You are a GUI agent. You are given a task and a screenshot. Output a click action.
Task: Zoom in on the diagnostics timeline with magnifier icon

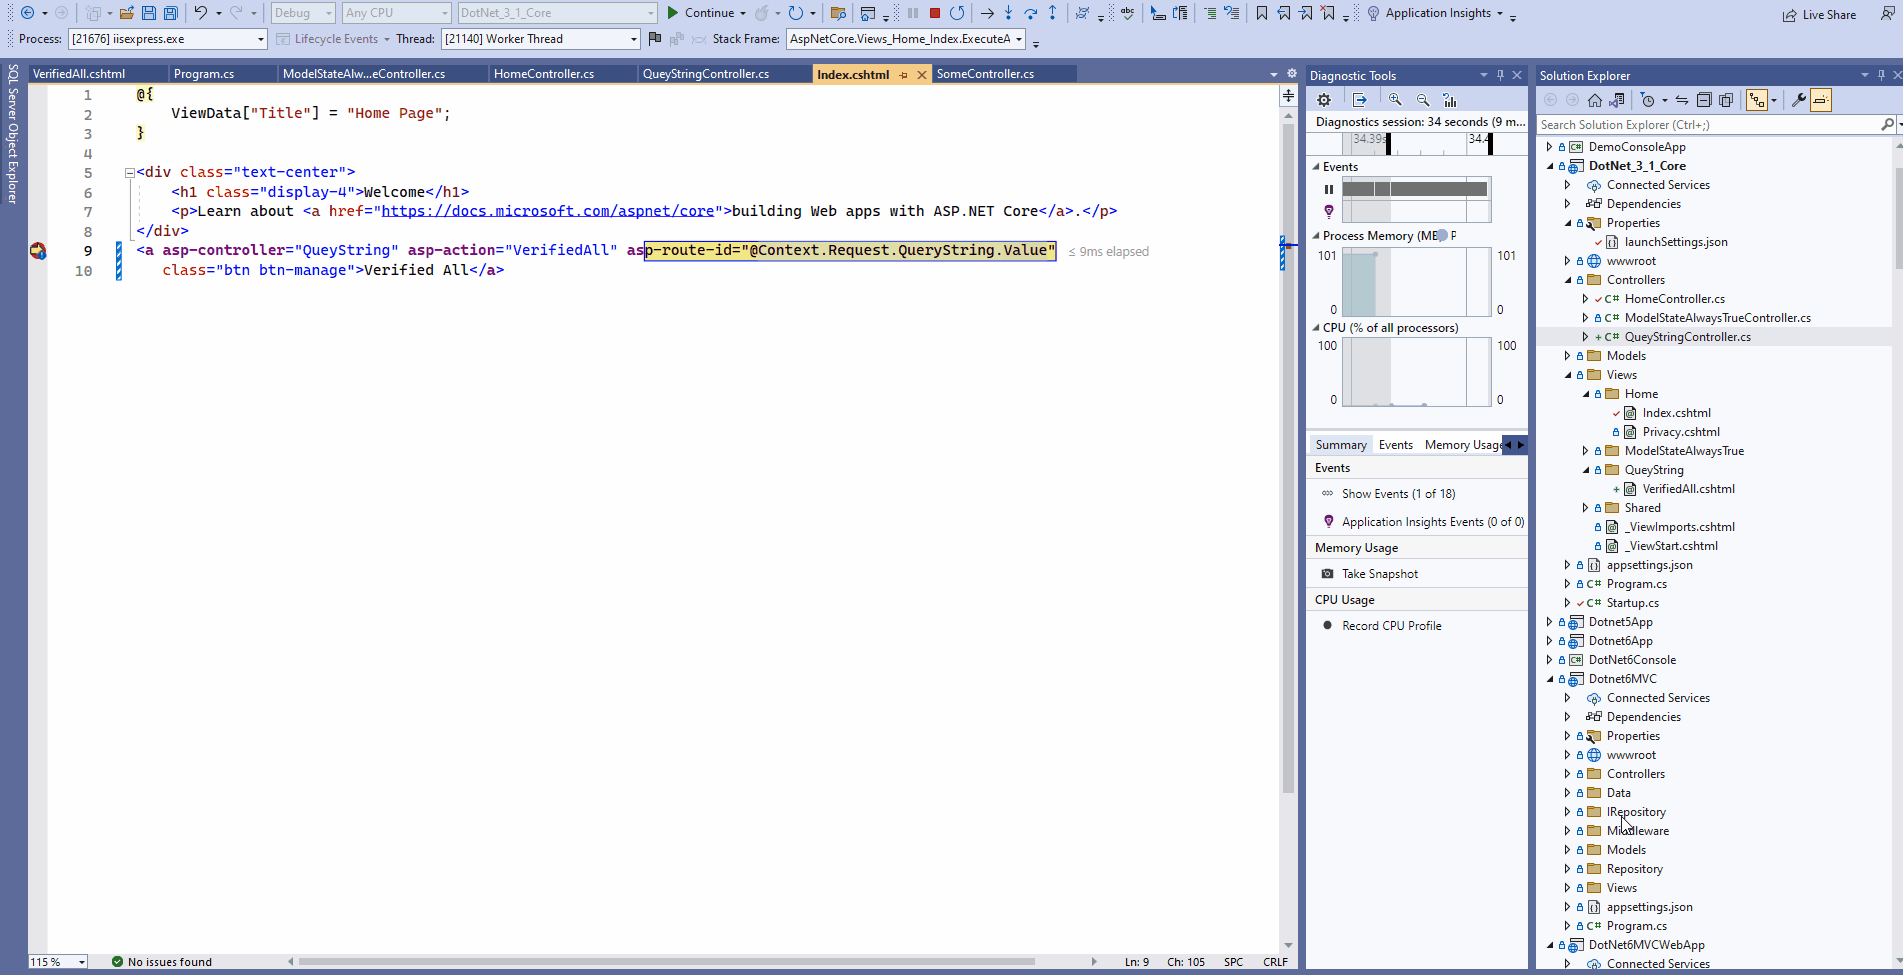1395,99
